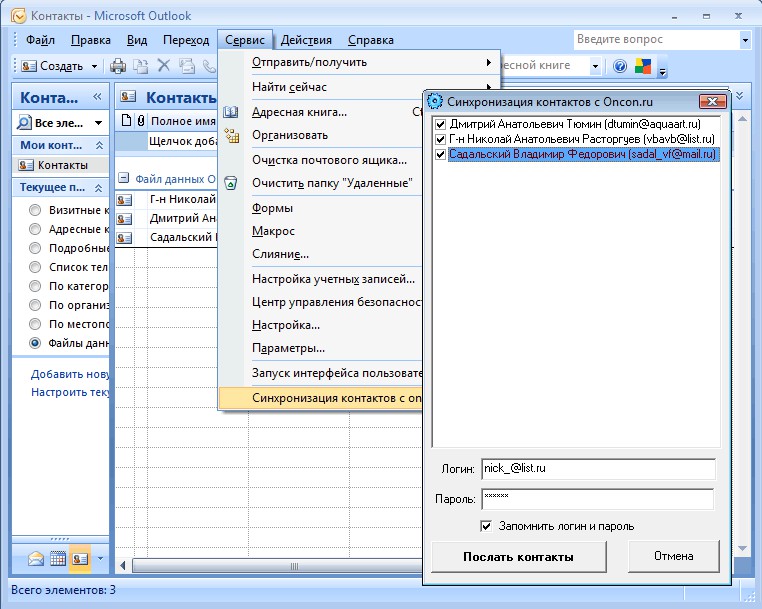
Task: Click the colorful Office icon in toolbar
Action: click(x=643, y=66)
